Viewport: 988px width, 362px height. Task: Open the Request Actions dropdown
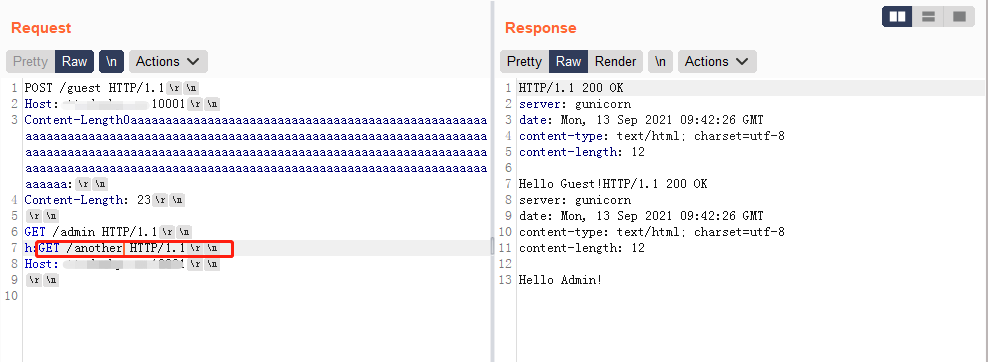168,62
